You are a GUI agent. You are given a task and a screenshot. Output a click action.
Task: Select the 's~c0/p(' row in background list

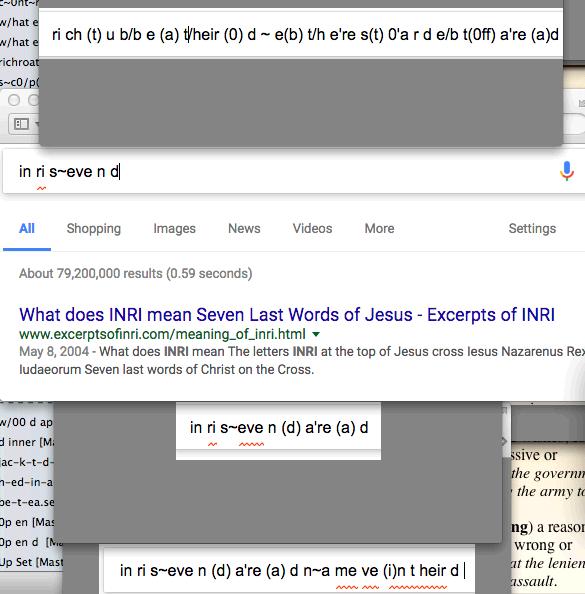(19, 82)
